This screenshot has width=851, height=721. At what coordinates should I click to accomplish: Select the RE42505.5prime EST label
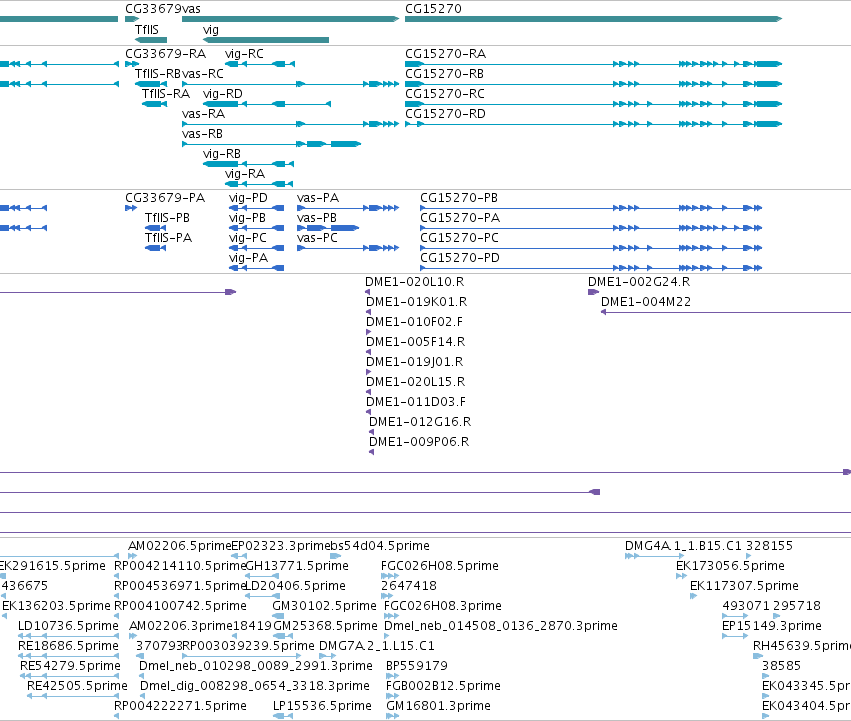[x=77, y=686]
